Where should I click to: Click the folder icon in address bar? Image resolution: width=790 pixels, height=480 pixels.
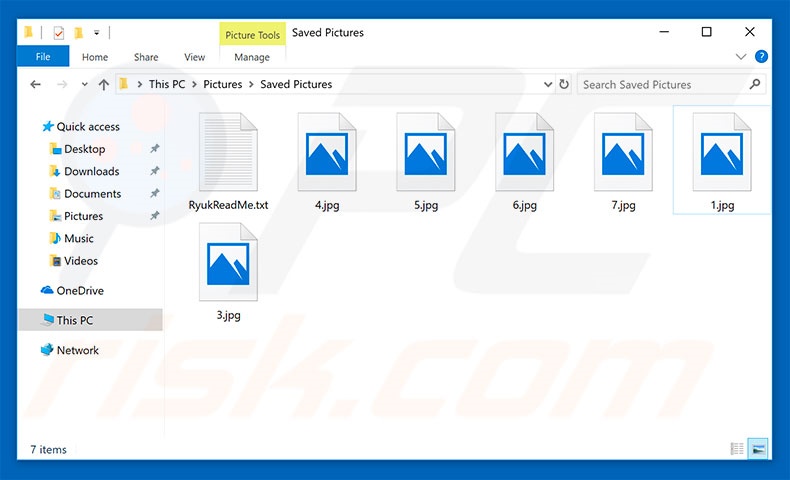(x=124, y=84)
